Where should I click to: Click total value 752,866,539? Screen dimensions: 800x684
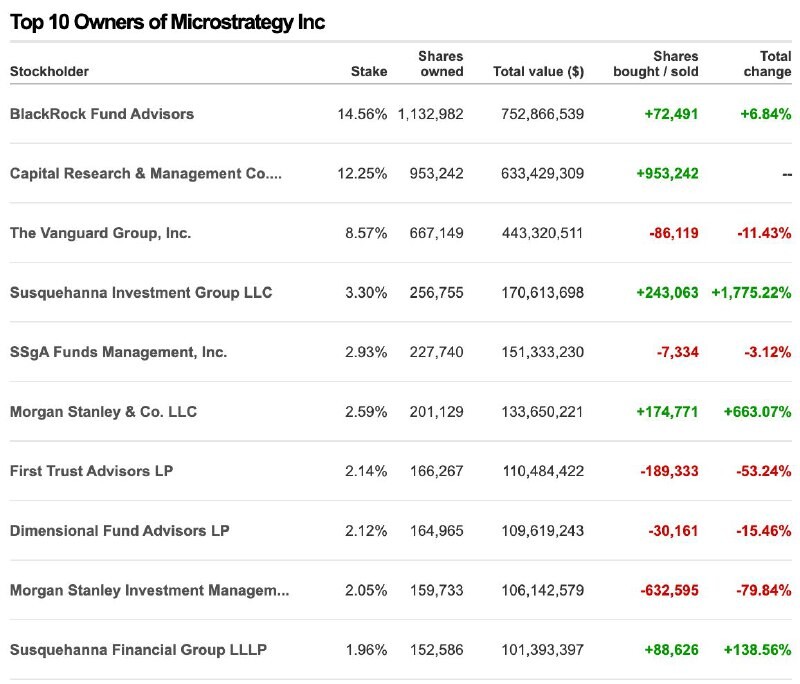[542, 114]
